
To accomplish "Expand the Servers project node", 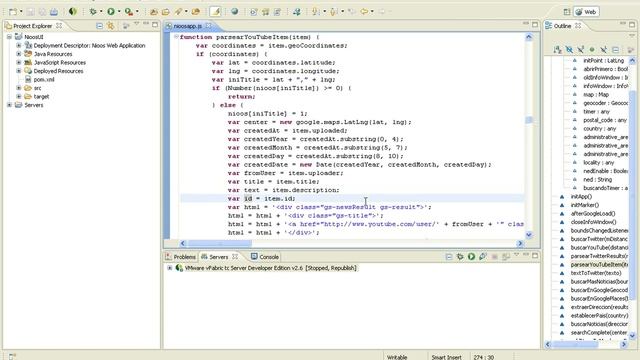I will [x=9, y=105].
